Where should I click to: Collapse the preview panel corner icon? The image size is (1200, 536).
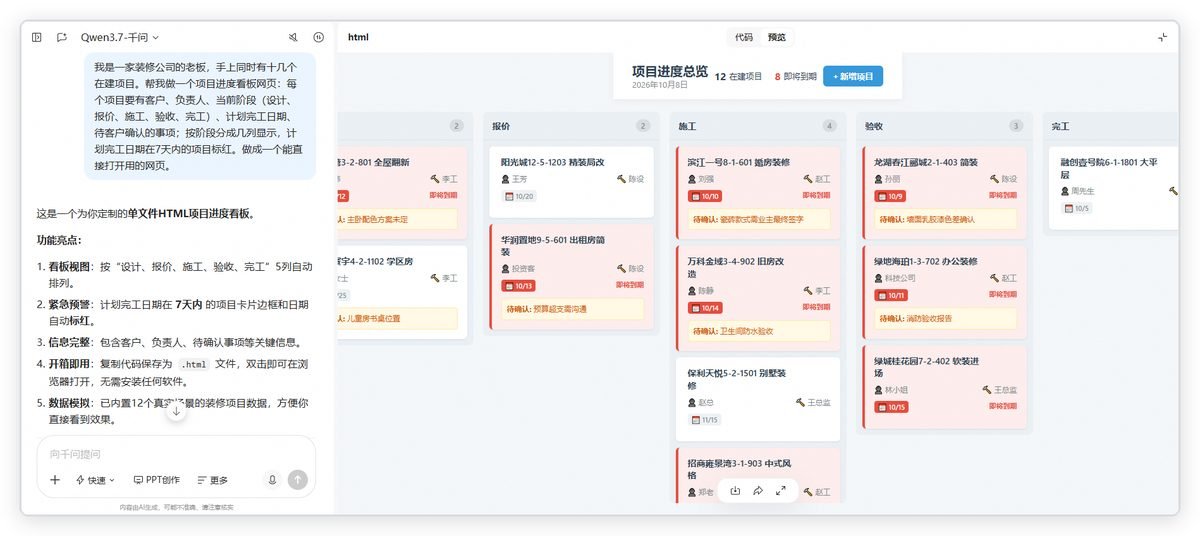(1162, 37)
